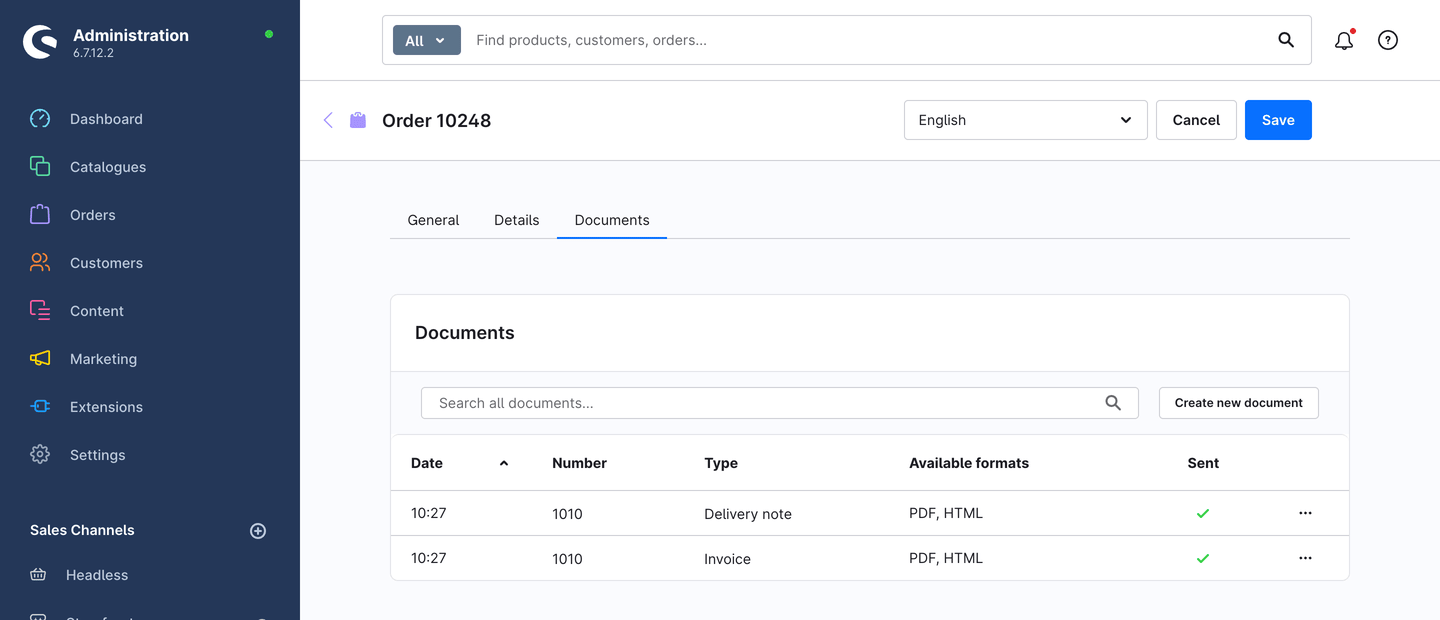Image resolution: width=1440 pixels, height=620 pixels.
Task: Click the Available formats column header
Action: click(969, 463)
